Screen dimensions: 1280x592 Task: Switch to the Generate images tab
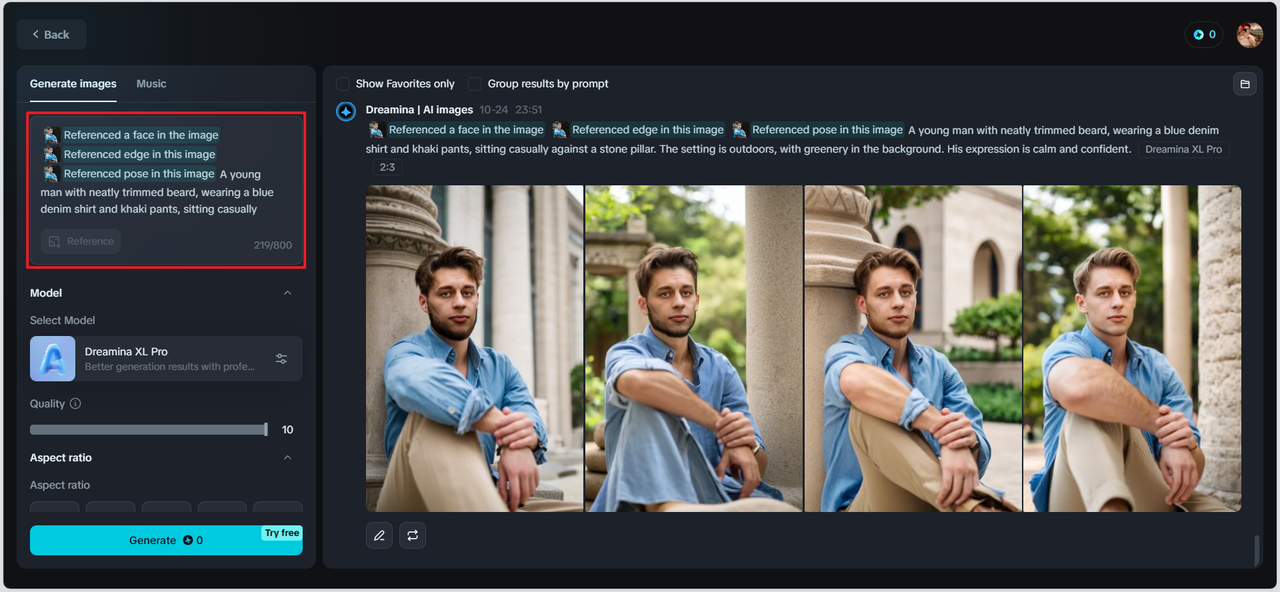(73, 84)
